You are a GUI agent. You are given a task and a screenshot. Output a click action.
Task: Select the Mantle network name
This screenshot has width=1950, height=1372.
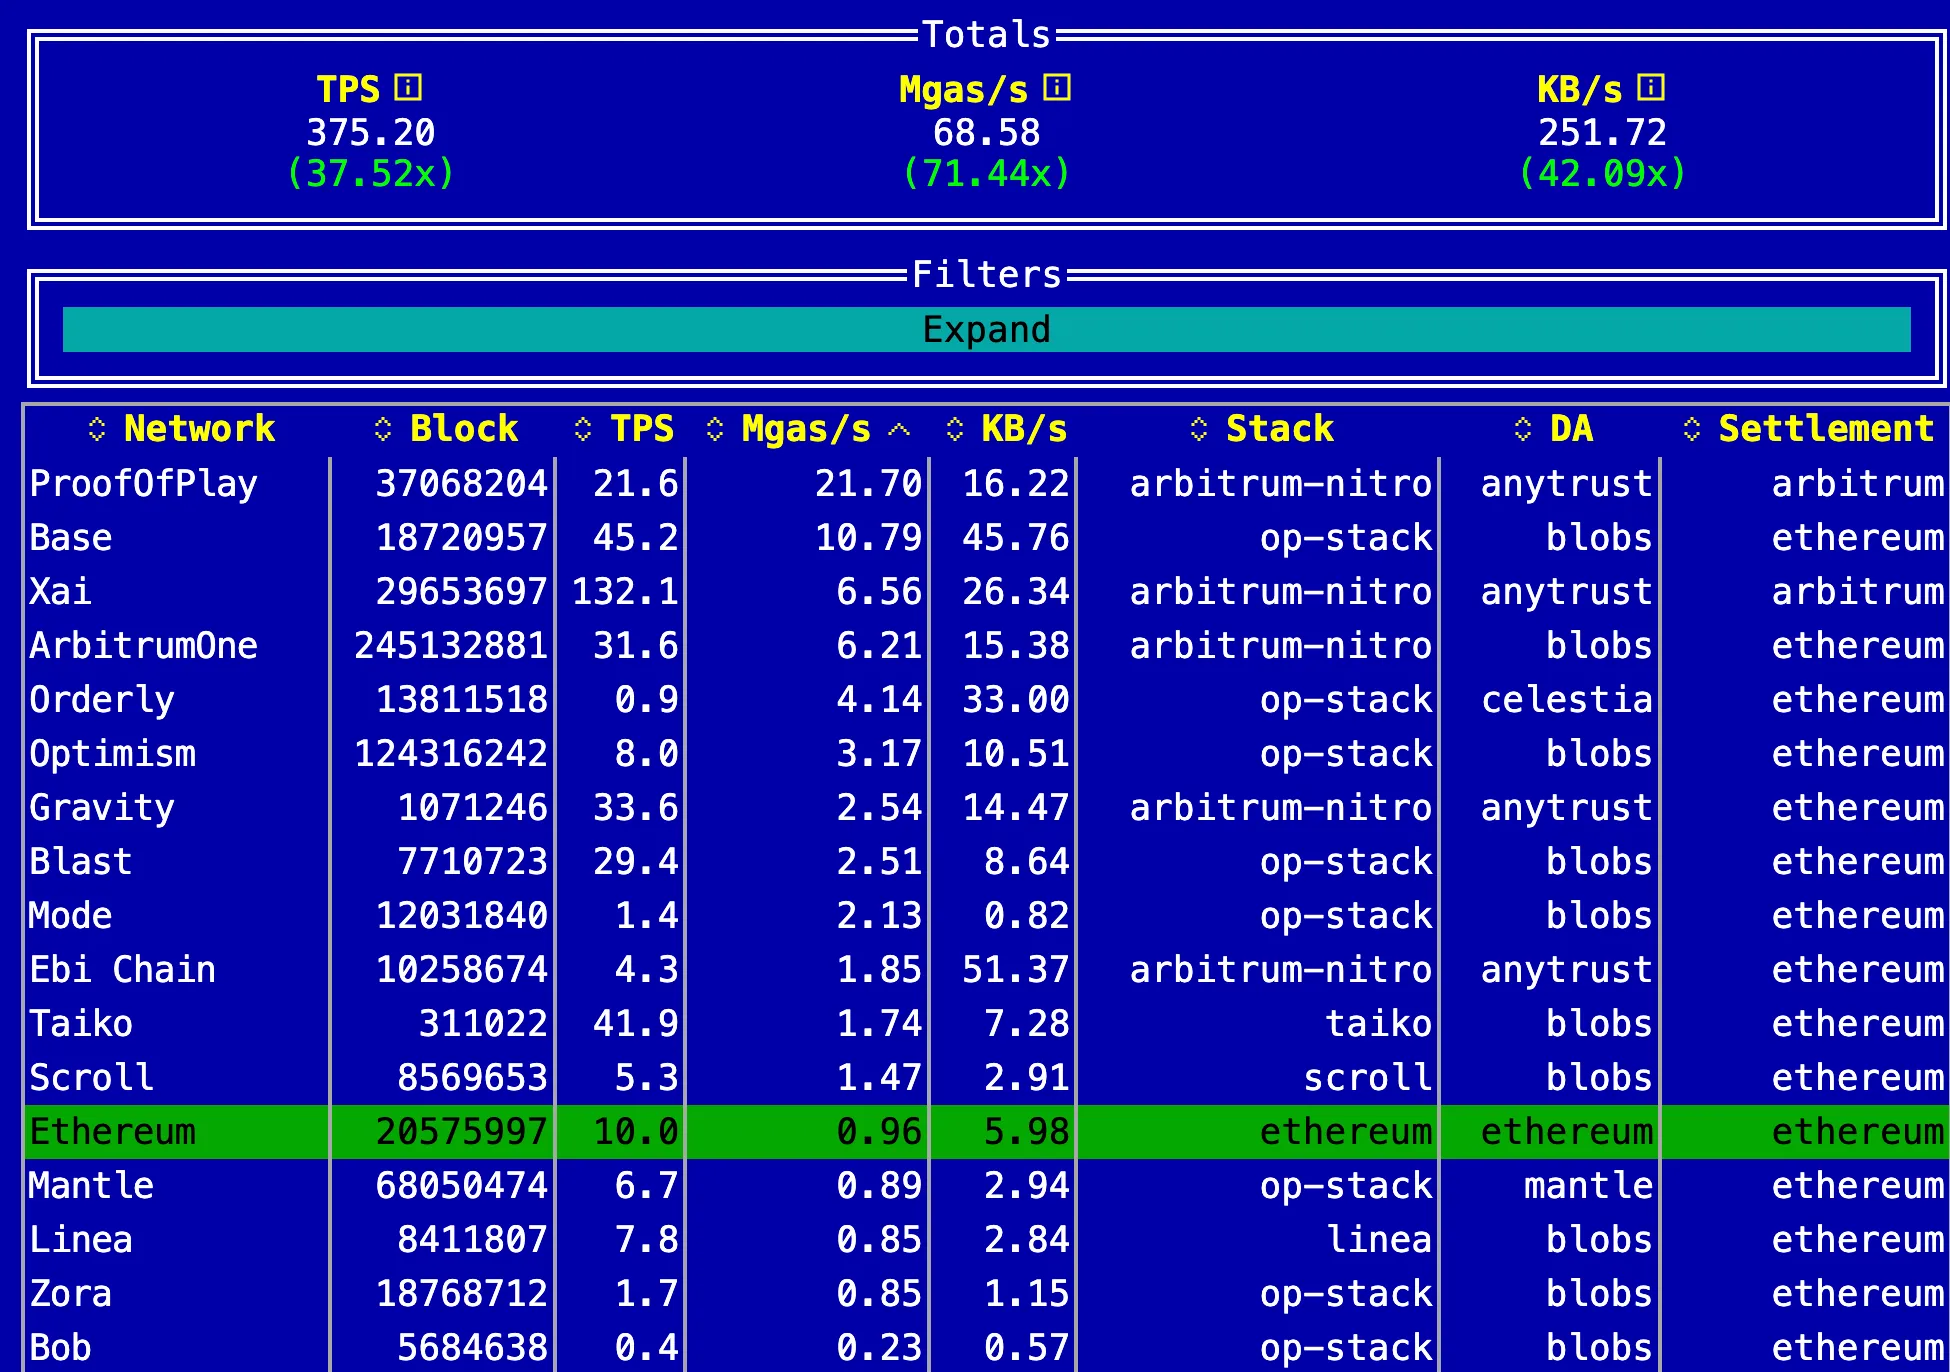tap(92, 1186)
